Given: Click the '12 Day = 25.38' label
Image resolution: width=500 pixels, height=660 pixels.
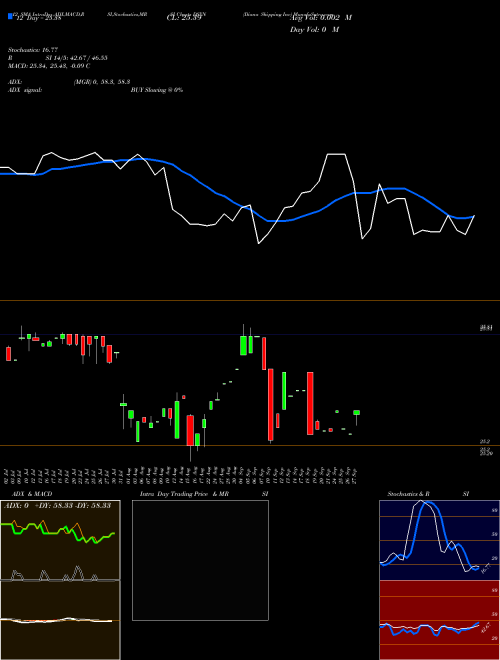Looking at the screenshot, I should point(38,18).
